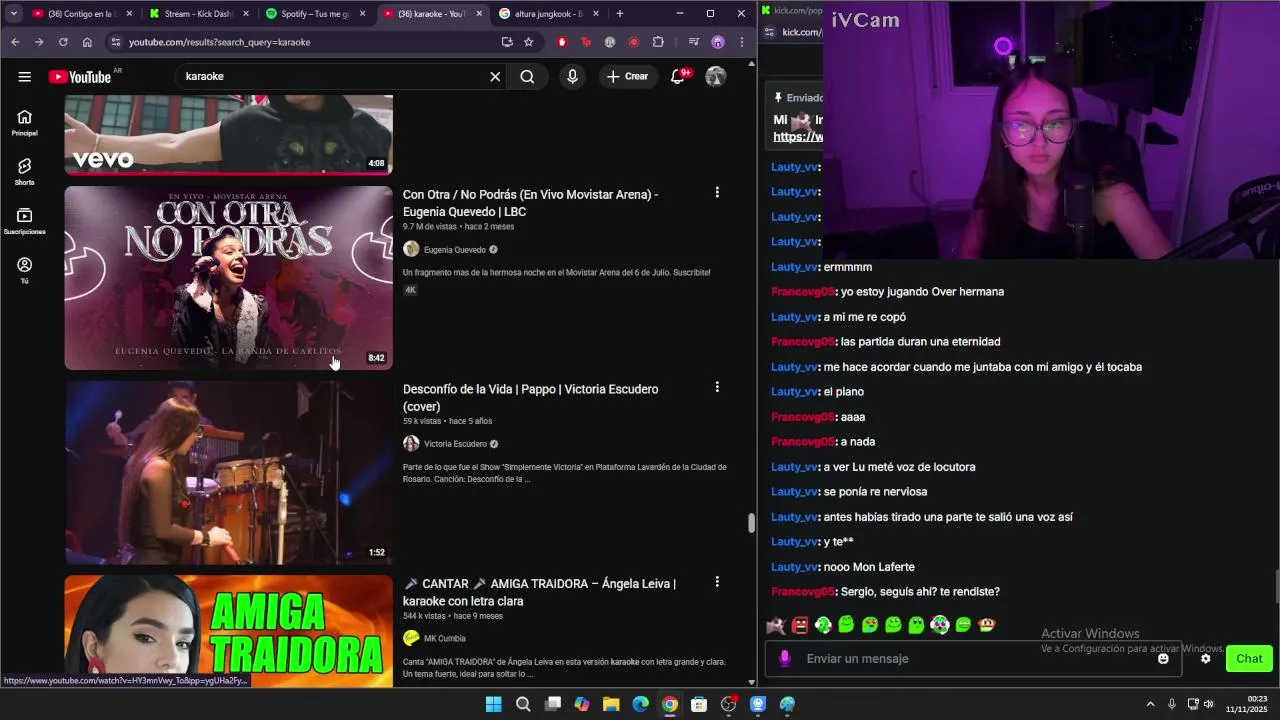Go to Principal in the YouTube sidebar

(25, 123)
